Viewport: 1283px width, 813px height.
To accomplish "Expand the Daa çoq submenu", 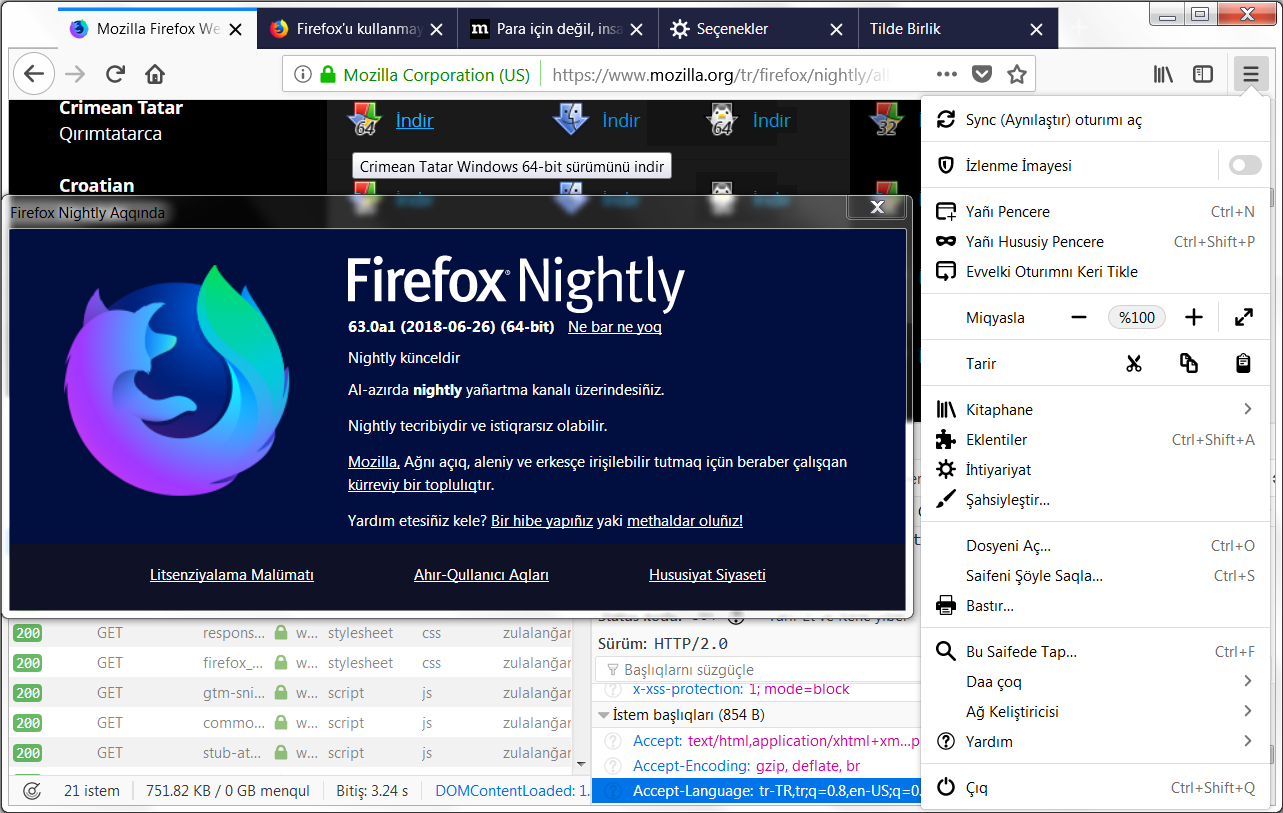I will pos(1247,681).
